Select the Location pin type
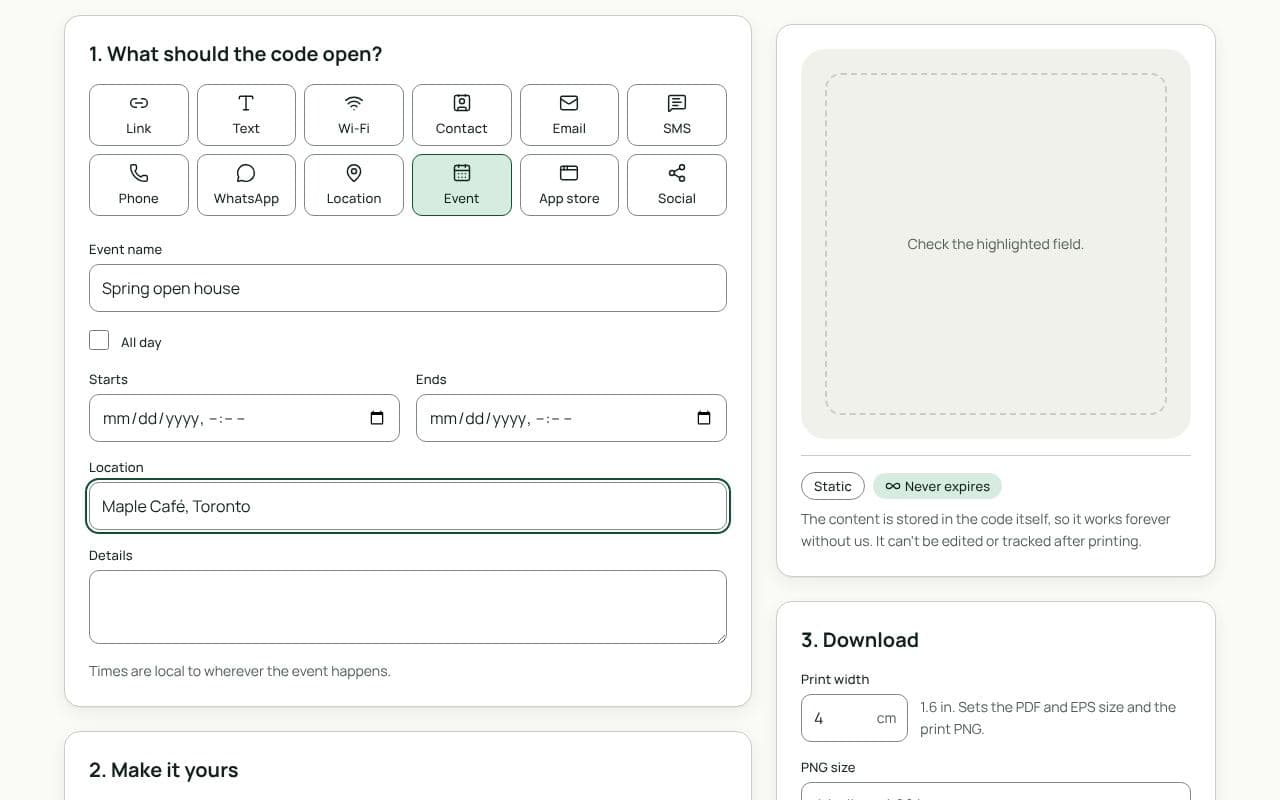 [x=354, y=185]
